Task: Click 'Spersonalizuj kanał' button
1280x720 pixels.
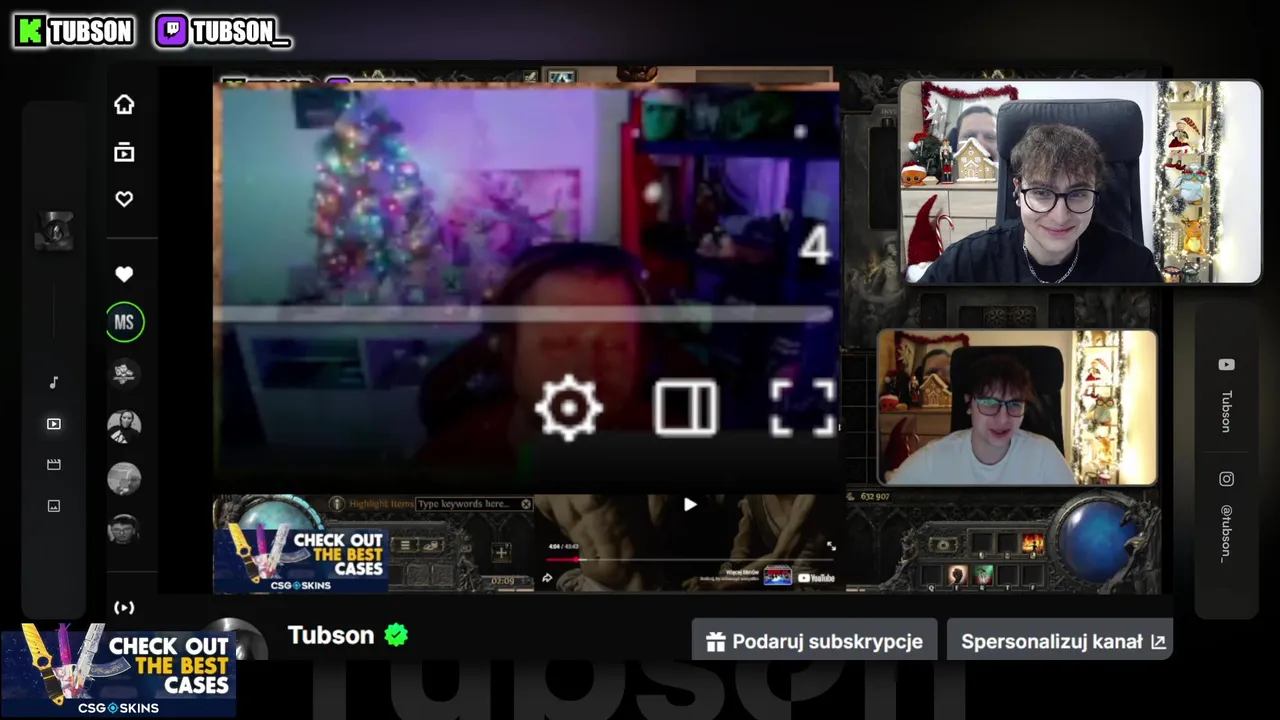Action: click(1059, 641)
